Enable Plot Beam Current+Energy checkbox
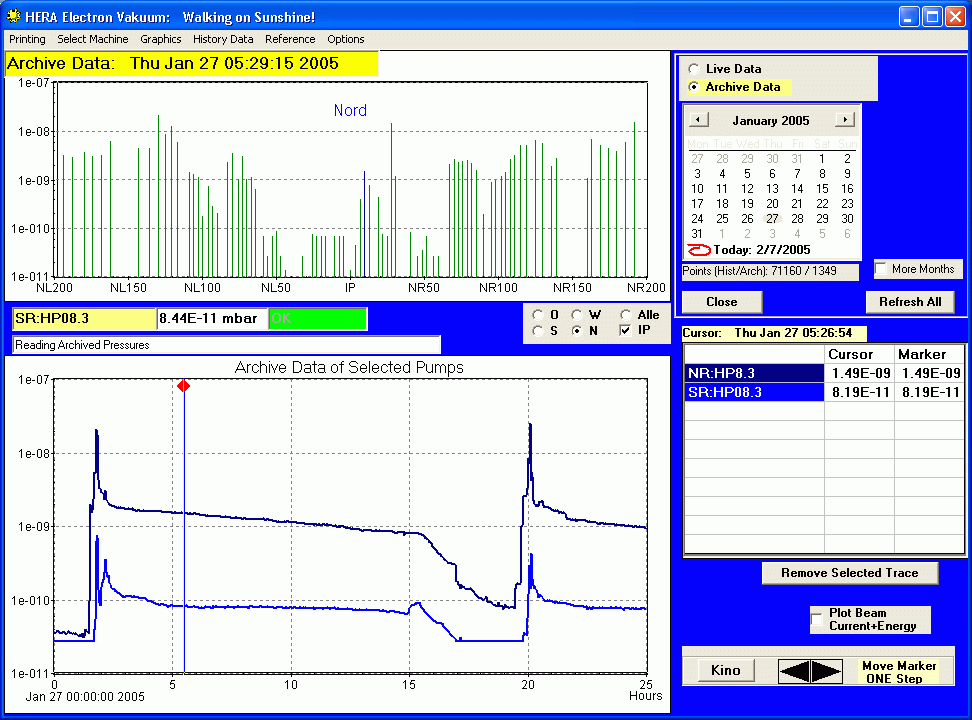Viewport: 972px width, 720px height. 816,620
